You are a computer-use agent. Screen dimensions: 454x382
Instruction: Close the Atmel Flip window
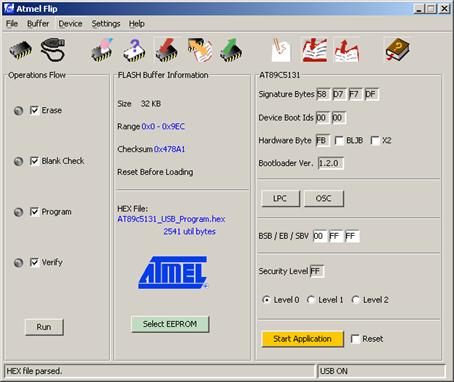coord(444,9)
